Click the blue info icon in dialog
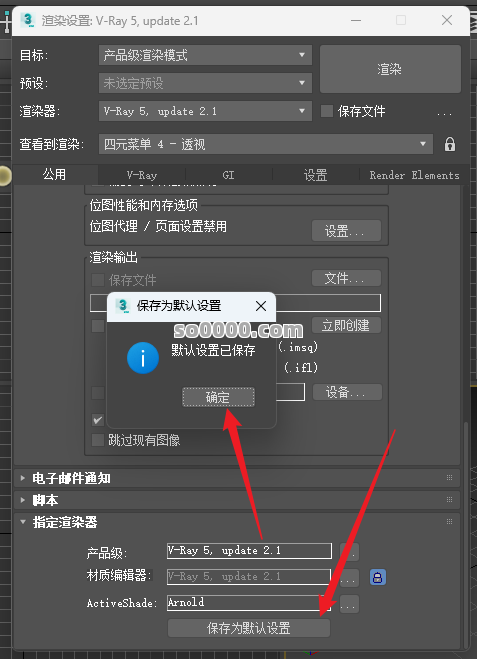This screenshot has width=477, height=659. 143,358
